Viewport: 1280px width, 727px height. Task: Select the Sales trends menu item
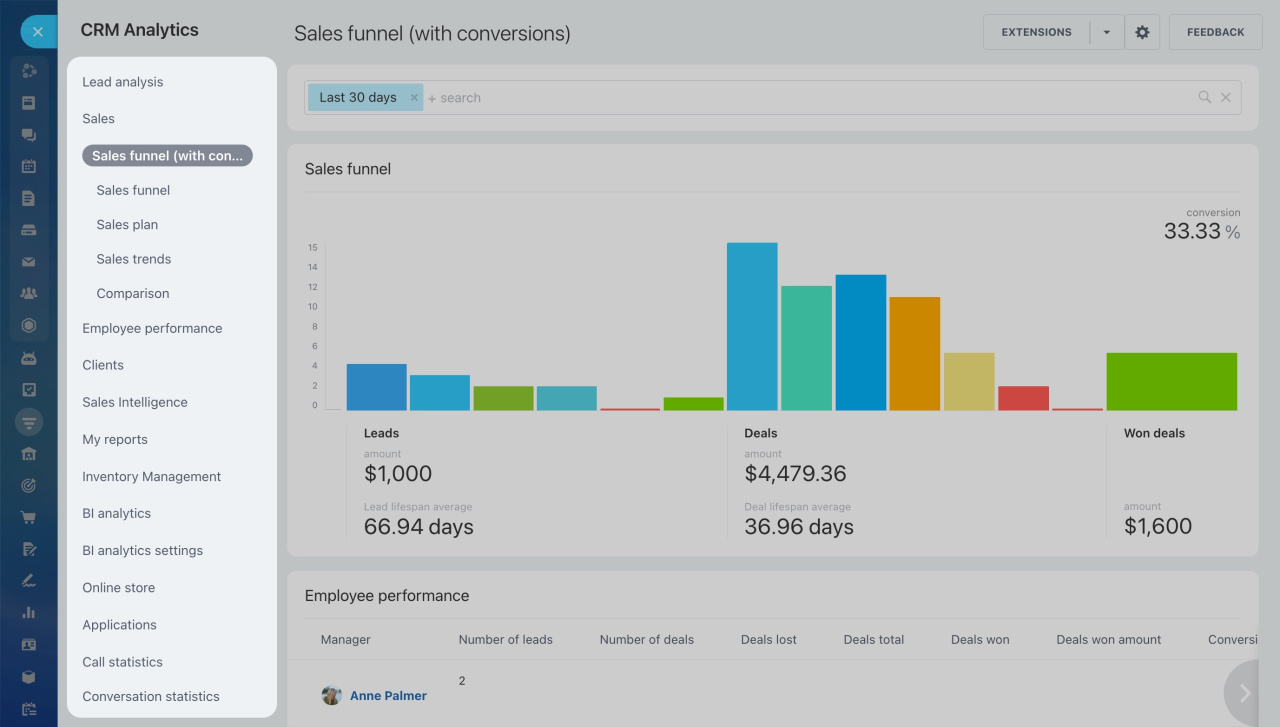pos(133,258)
